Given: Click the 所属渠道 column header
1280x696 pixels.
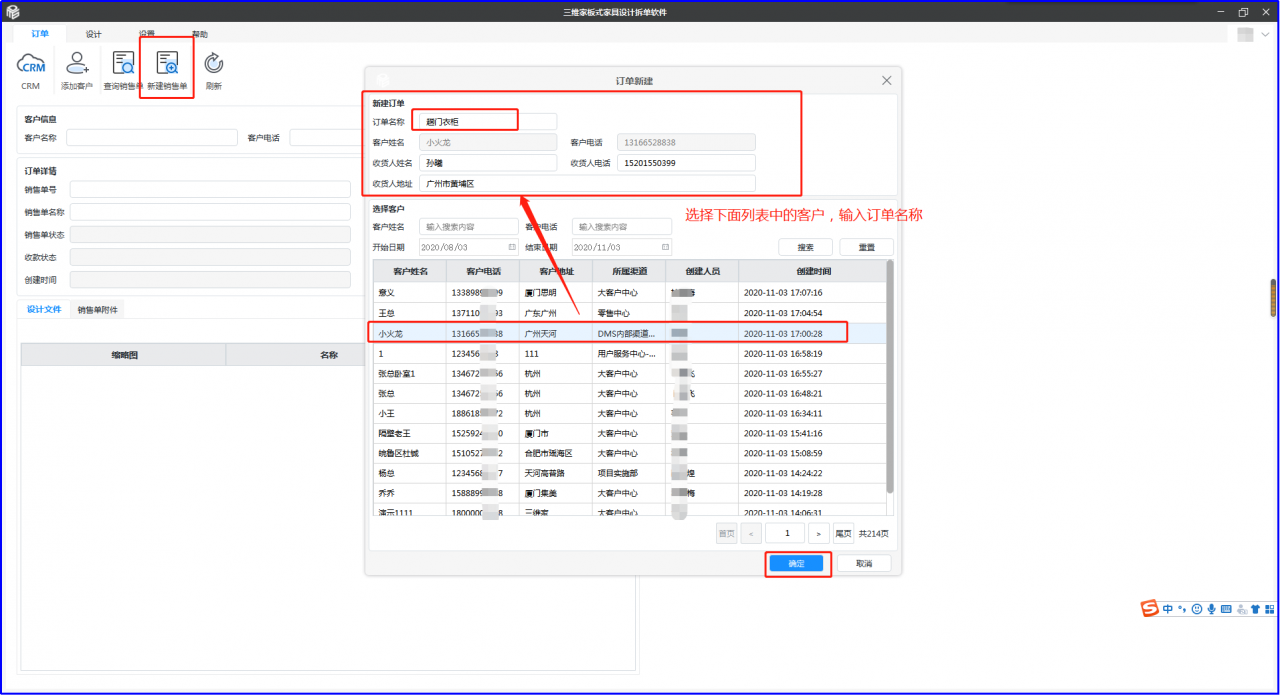Looking at the screenshot, I should (x=629, y=271).
